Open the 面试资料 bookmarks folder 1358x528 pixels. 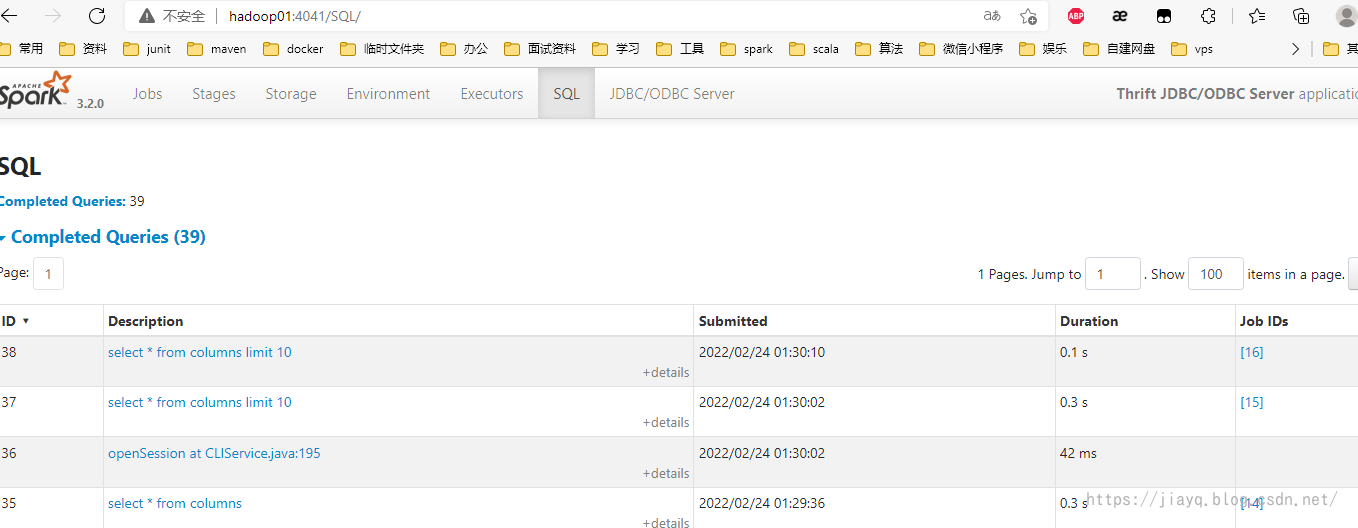tap(540, 48)
